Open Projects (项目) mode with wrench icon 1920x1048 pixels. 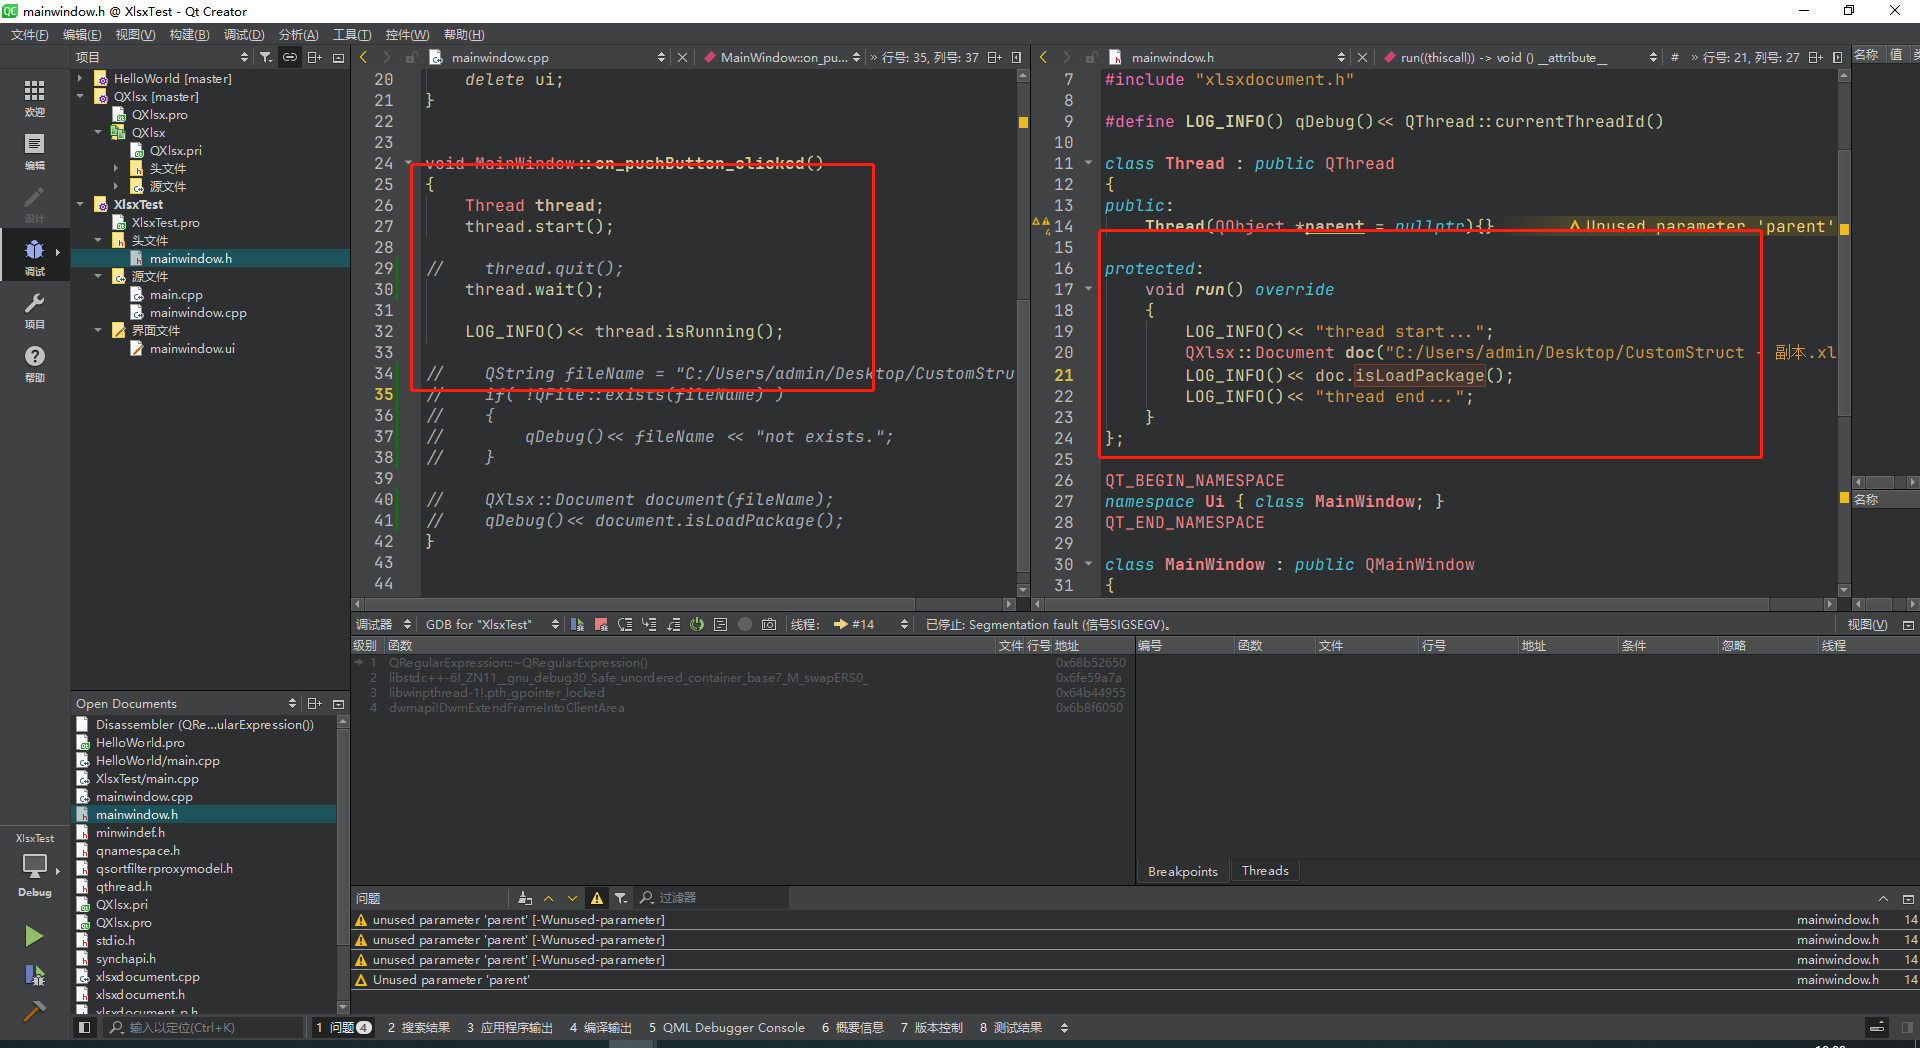35,310
